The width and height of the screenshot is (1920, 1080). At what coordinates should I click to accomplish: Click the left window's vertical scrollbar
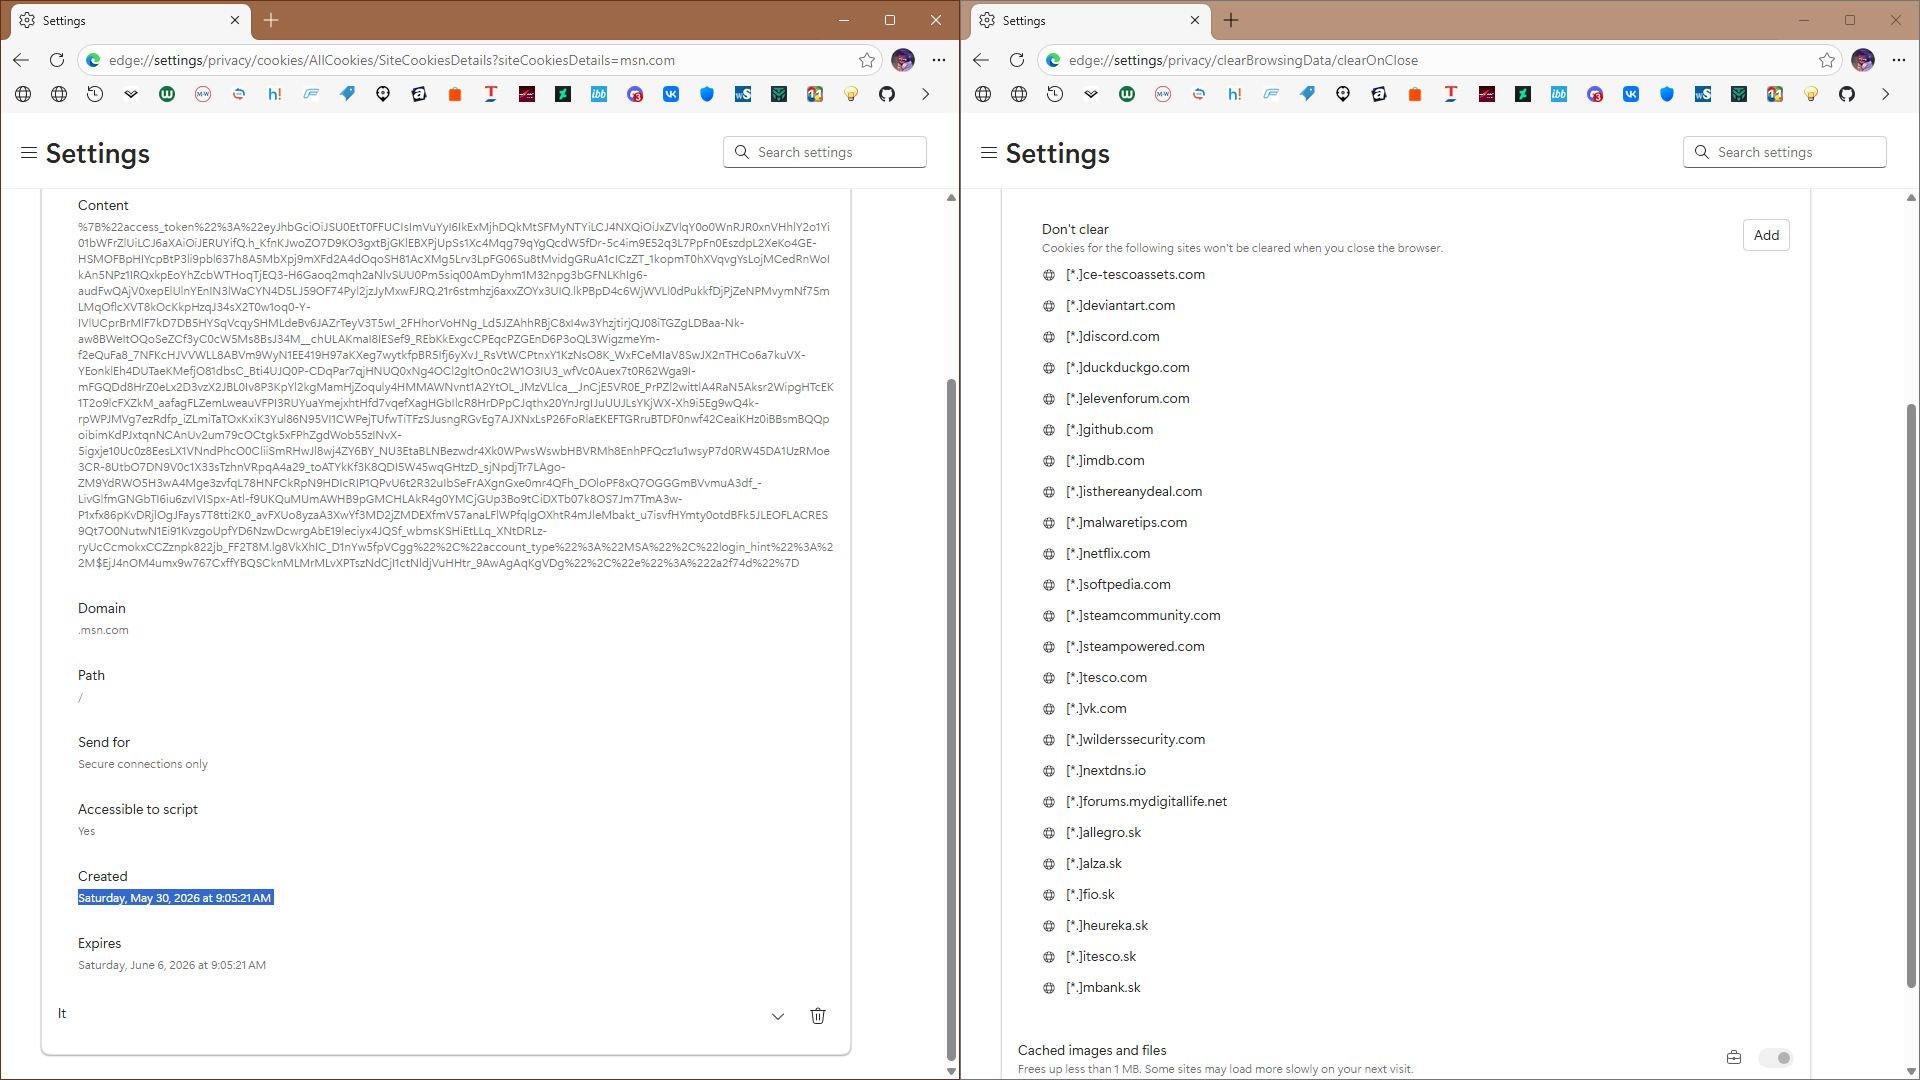[951, 720]
